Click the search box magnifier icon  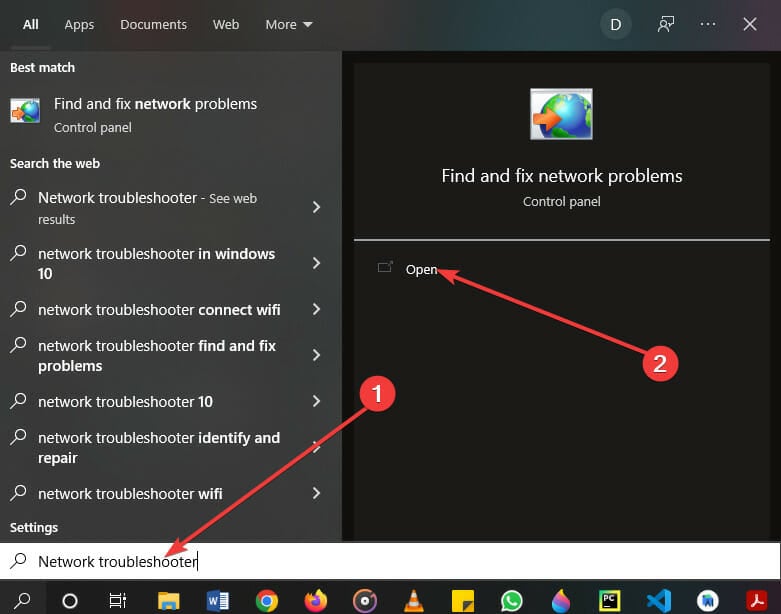click(18, 561)
